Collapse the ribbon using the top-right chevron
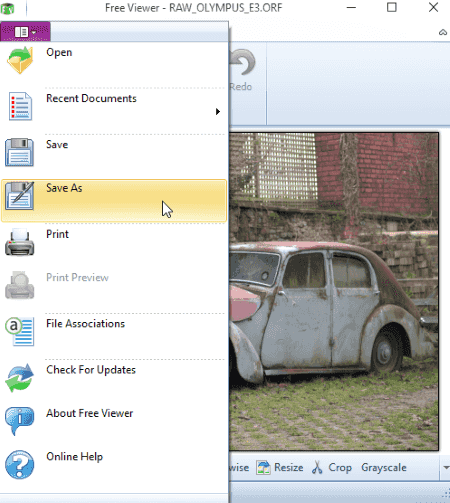 [x=443, y=32]
